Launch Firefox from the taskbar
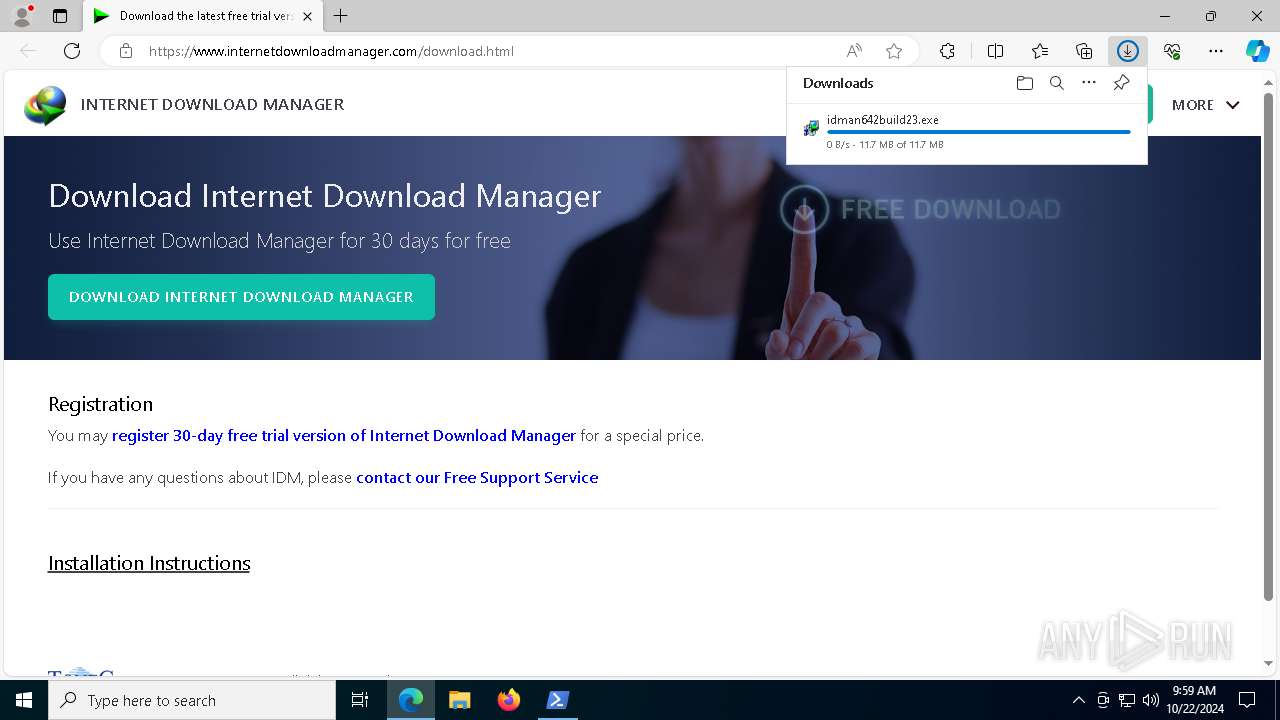 coord(509,700)
